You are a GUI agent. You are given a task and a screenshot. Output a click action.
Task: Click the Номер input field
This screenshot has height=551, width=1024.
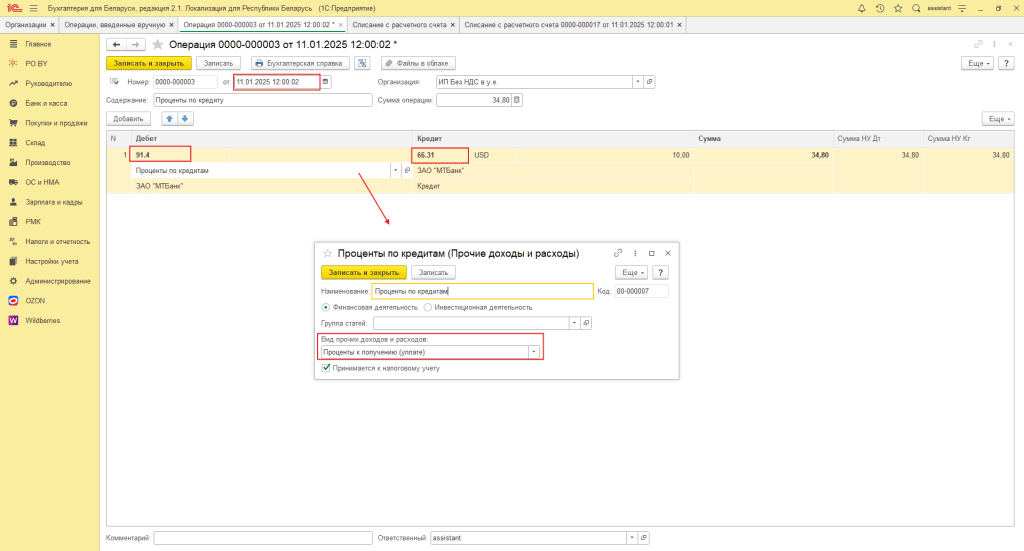pyautogui.click(x=185, y=82)
